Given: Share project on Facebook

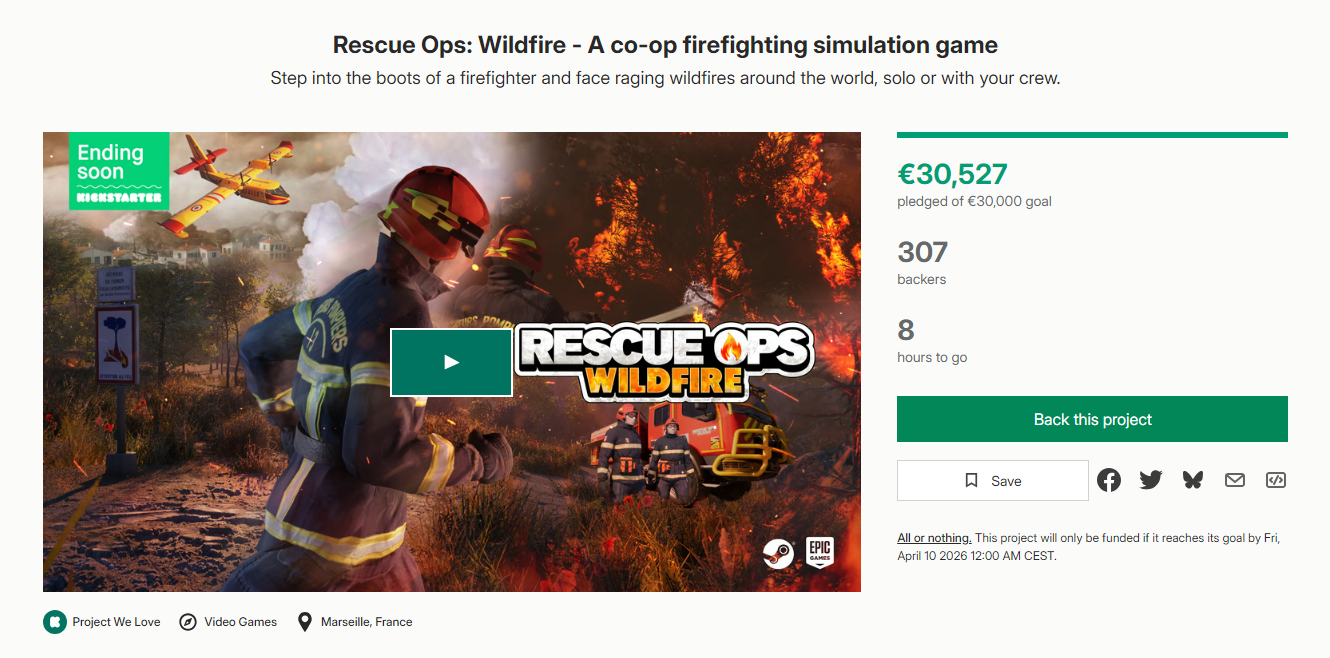Looking at the screenshot, I should click(x=1109, y=480).
